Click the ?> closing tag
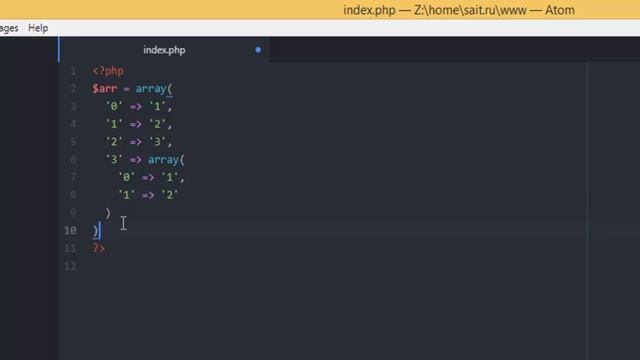Viewport: 640px width, 360px height. [99, 248]
